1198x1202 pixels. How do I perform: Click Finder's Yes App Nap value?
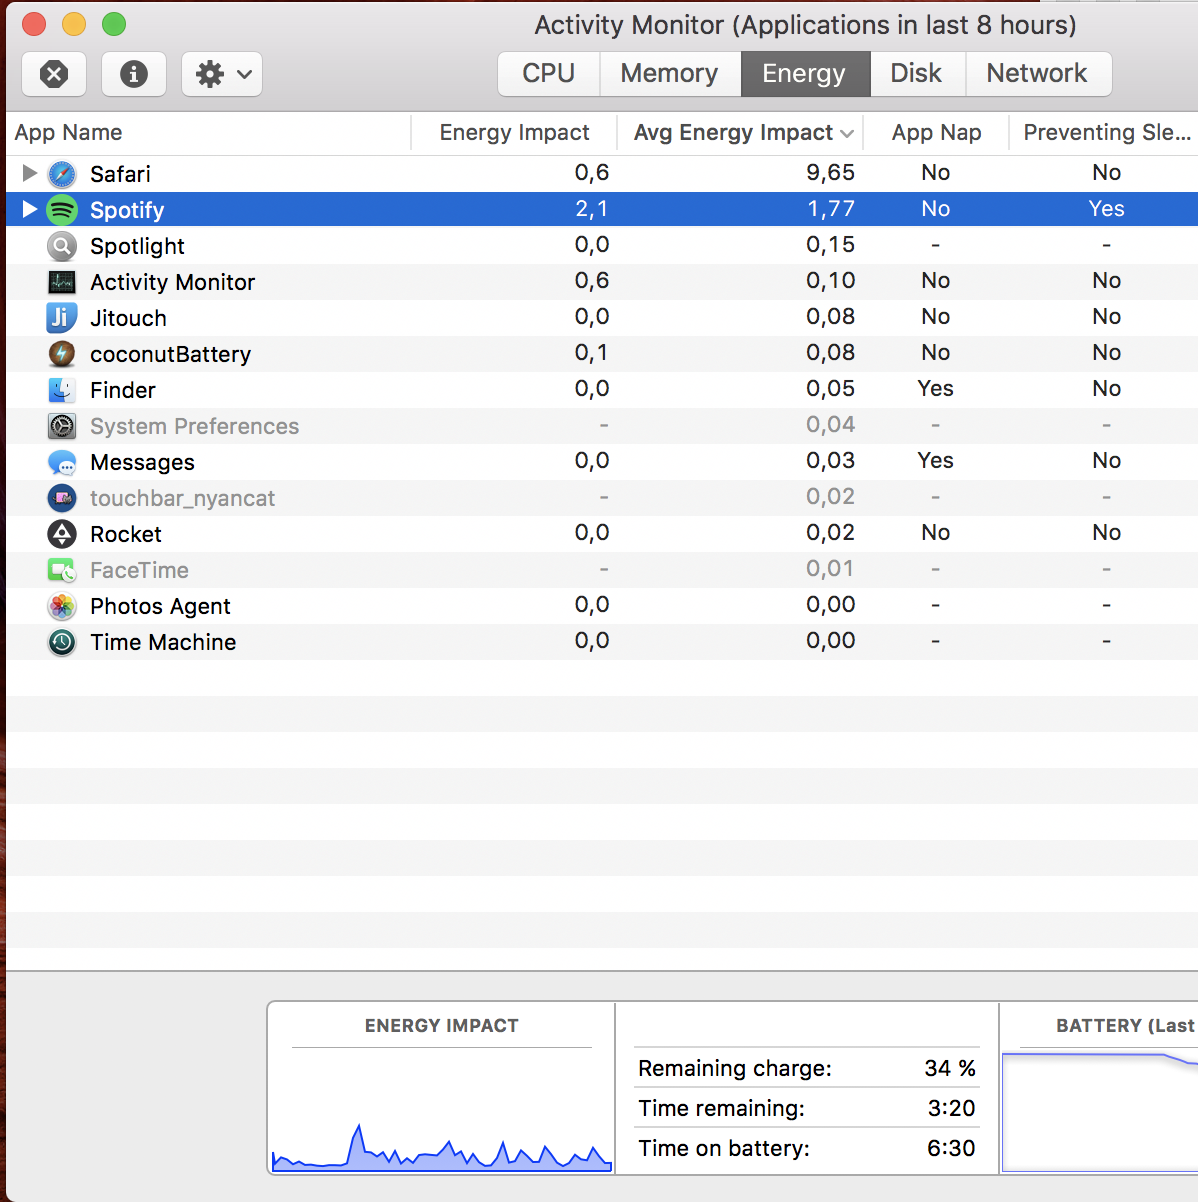tap(935, 389)
